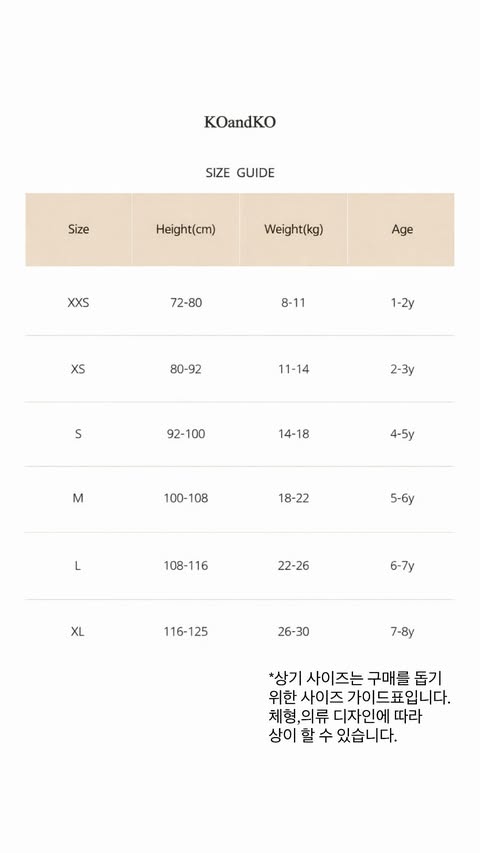Image resolution: width=480 pixels, height=853 pixels.
Task: Select the Weight(kg) column header
Action: 293,229
